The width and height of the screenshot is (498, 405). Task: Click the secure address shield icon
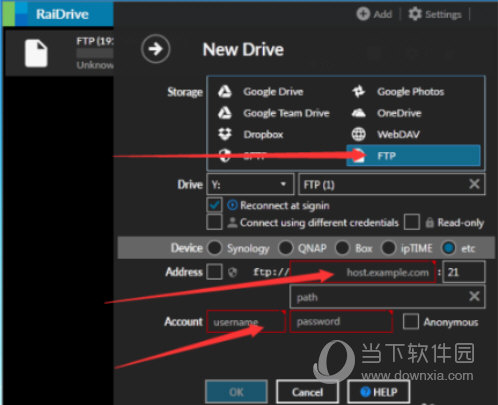233,272
